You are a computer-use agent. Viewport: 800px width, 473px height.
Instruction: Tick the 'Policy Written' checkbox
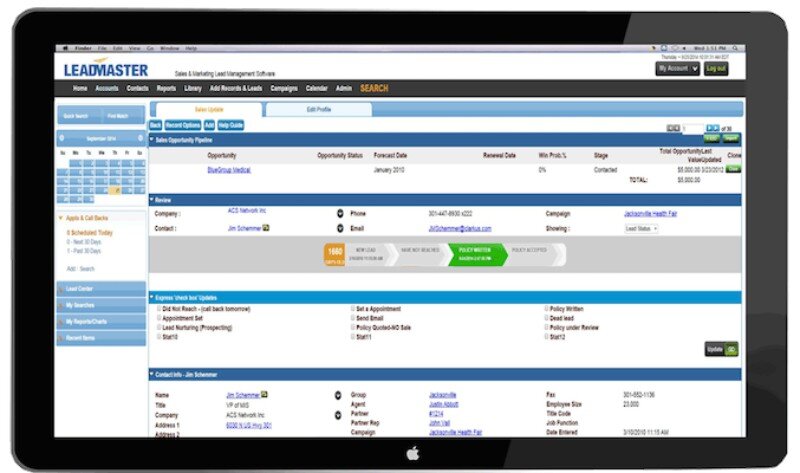pyautogui.click(x=548, y=310)
